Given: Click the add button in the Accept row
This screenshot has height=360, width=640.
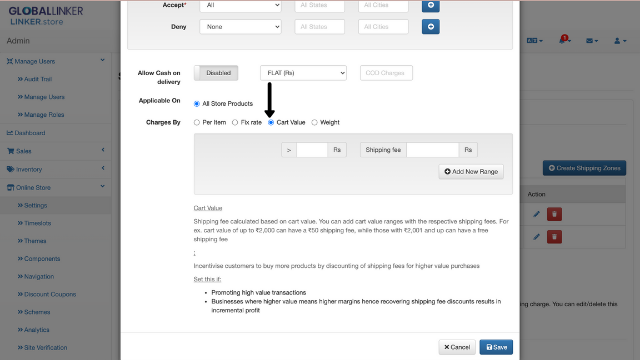Looking at the screenshot, I should point(431,6).
